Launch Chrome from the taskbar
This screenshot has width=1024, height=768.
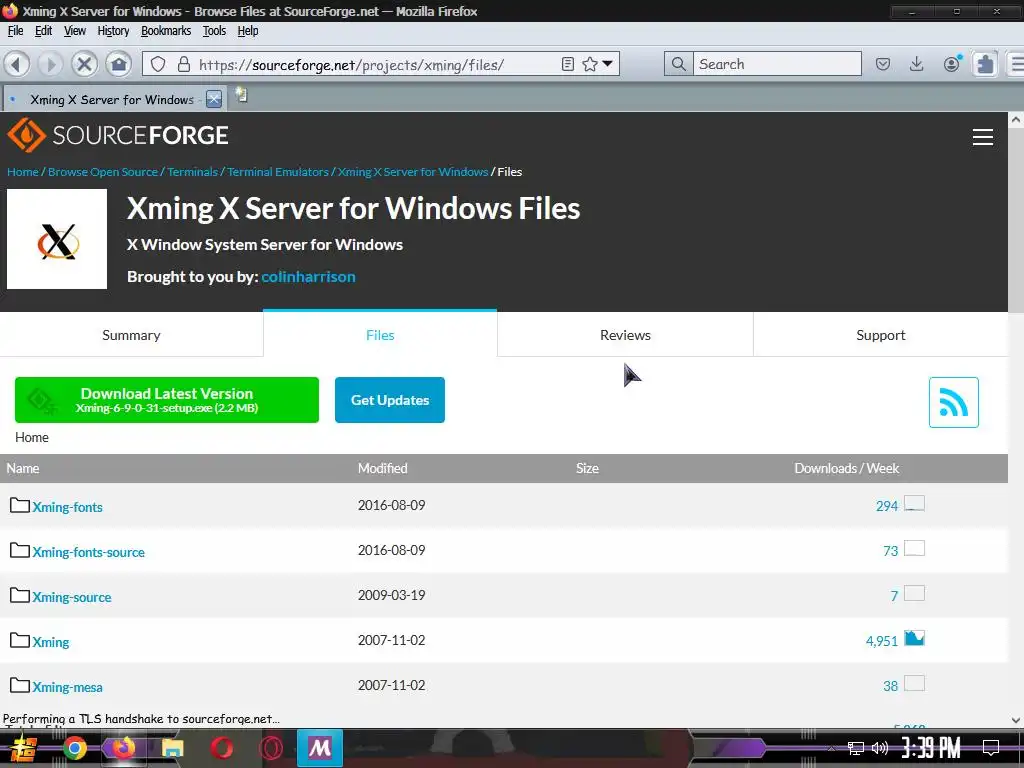[74, 748]
